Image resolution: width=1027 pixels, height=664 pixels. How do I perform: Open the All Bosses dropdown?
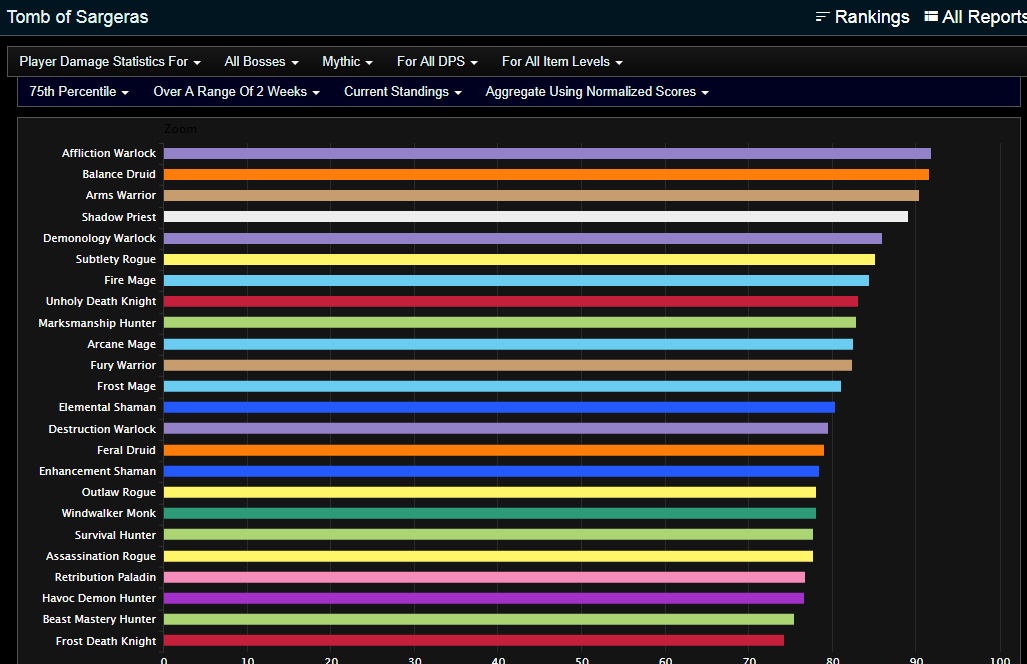click(x=260, y=61)
